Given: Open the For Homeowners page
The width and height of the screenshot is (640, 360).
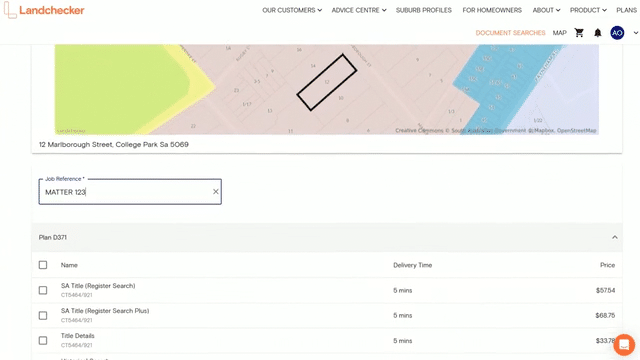Looking at the screenshot, I should pyautogui.click(x=492, y=10).
